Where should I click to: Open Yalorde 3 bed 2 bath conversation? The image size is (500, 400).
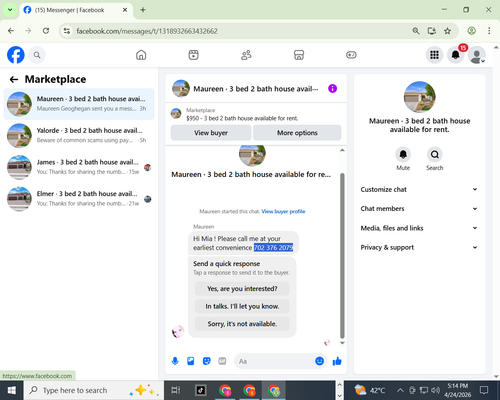click(x=79, y=135)
